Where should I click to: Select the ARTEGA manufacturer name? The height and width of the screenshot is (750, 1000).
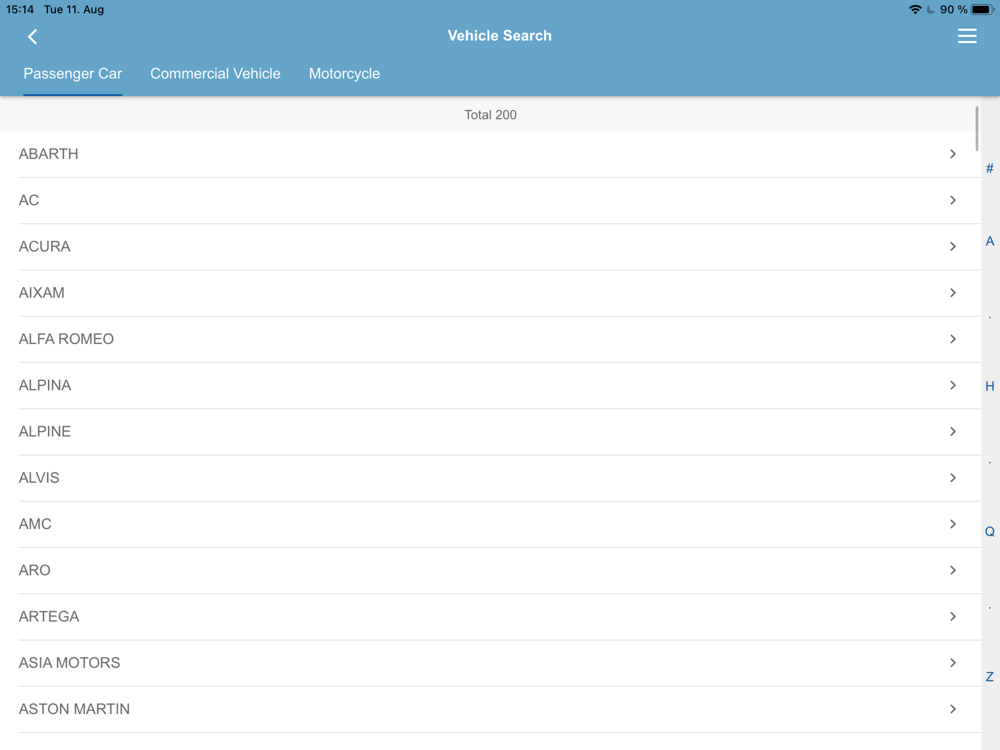tap(49, 617)
